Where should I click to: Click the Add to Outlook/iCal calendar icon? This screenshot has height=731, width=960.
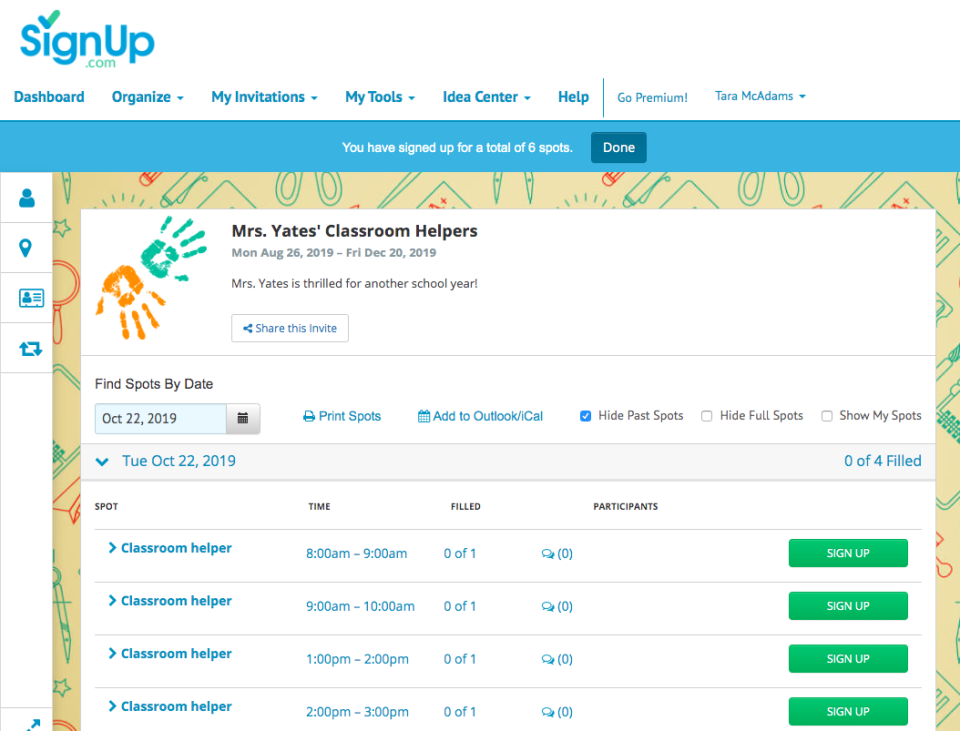point(423,415)
